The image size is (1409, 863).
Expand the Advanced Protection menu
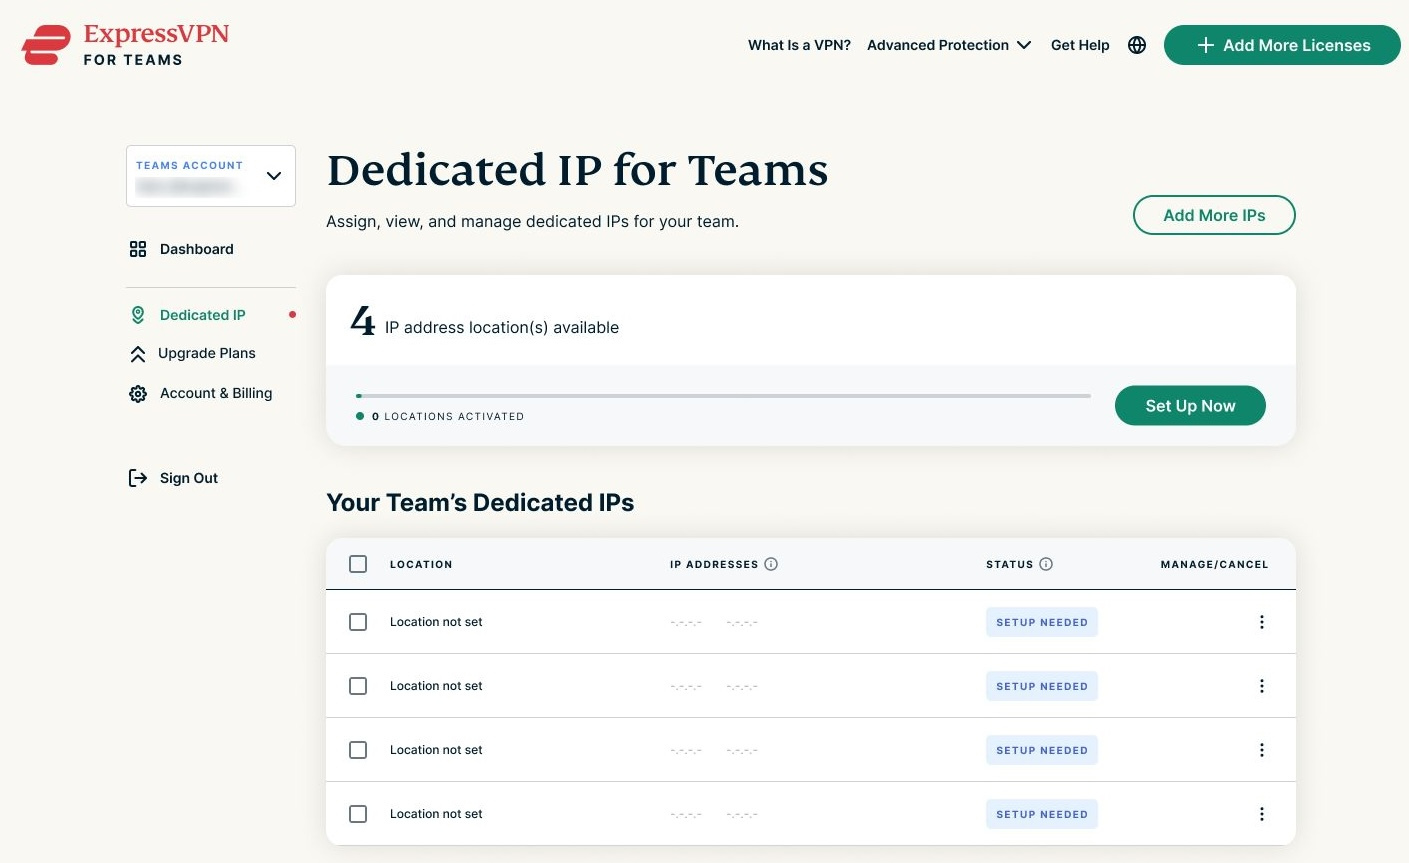pos(949,45)
